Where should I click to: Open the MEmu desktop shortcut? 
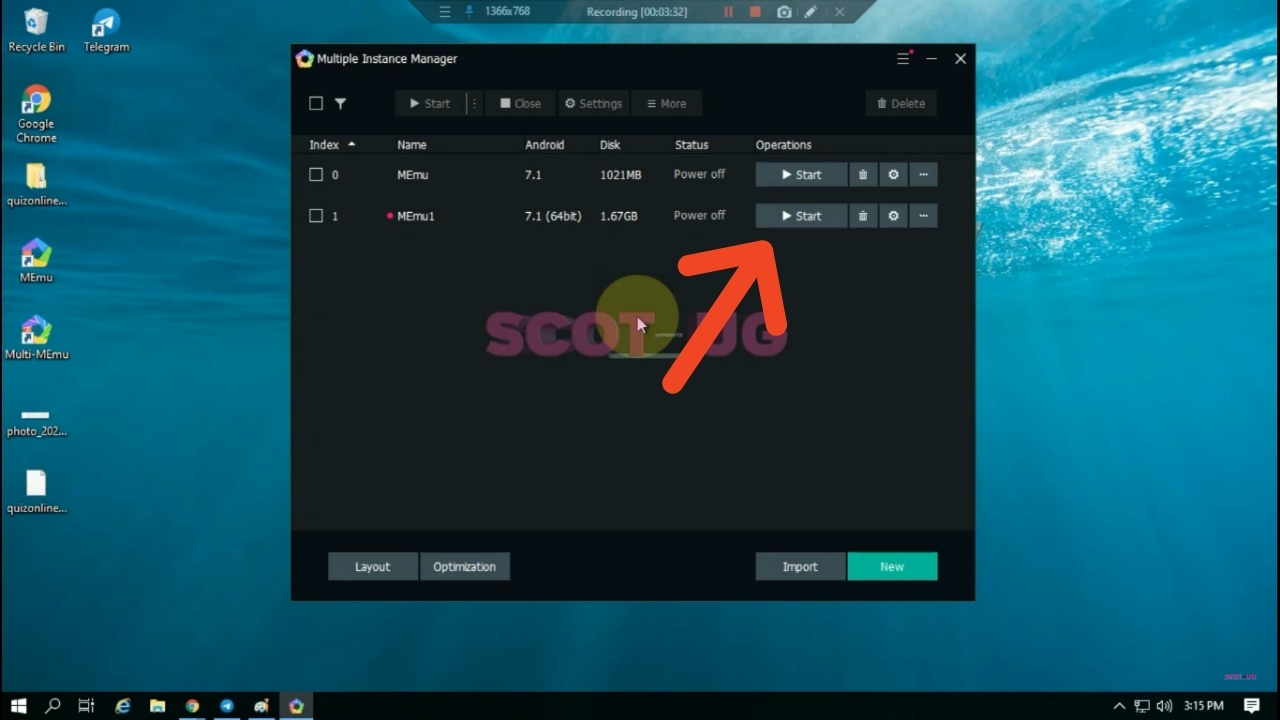coord(36,260)
